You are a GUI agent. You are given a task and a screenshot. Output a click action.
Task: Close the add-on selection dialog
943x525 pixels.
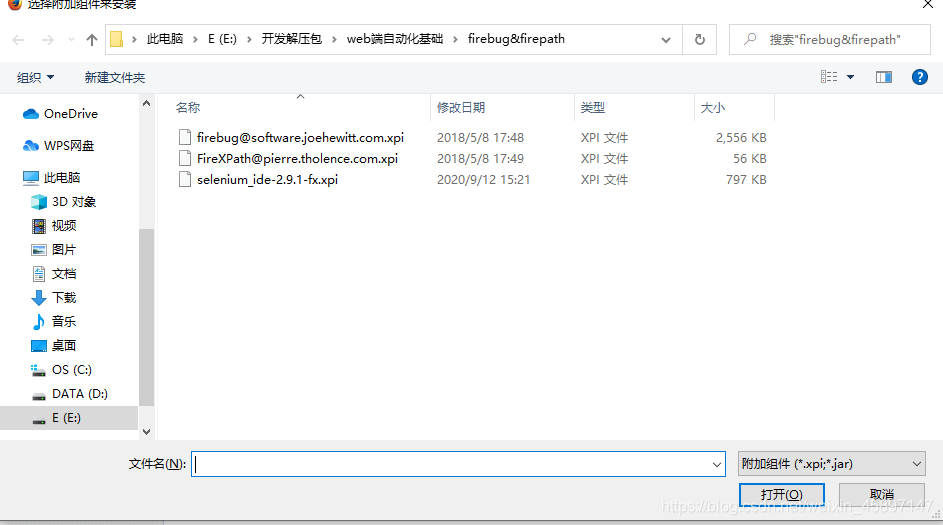click(927, 4)
